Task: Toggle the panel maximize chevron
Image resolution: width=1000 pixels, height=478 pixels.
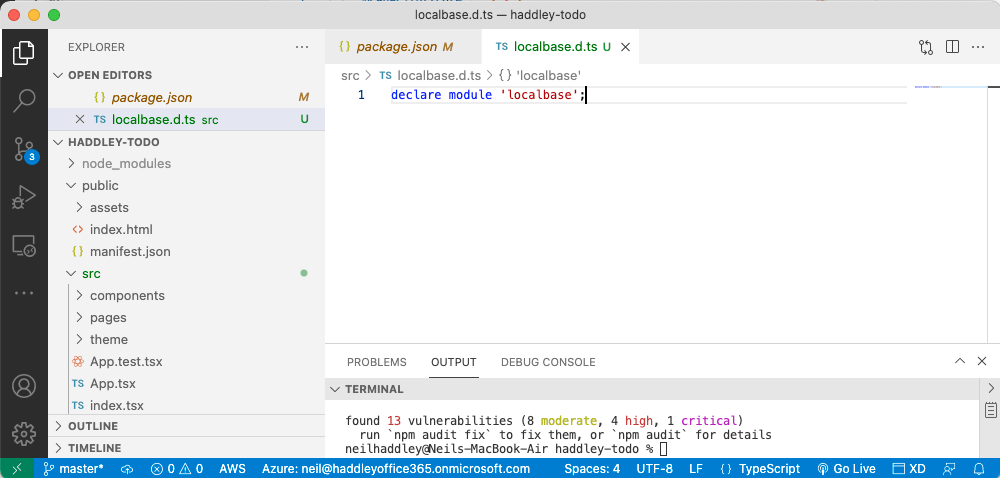Action: (960, 362)
